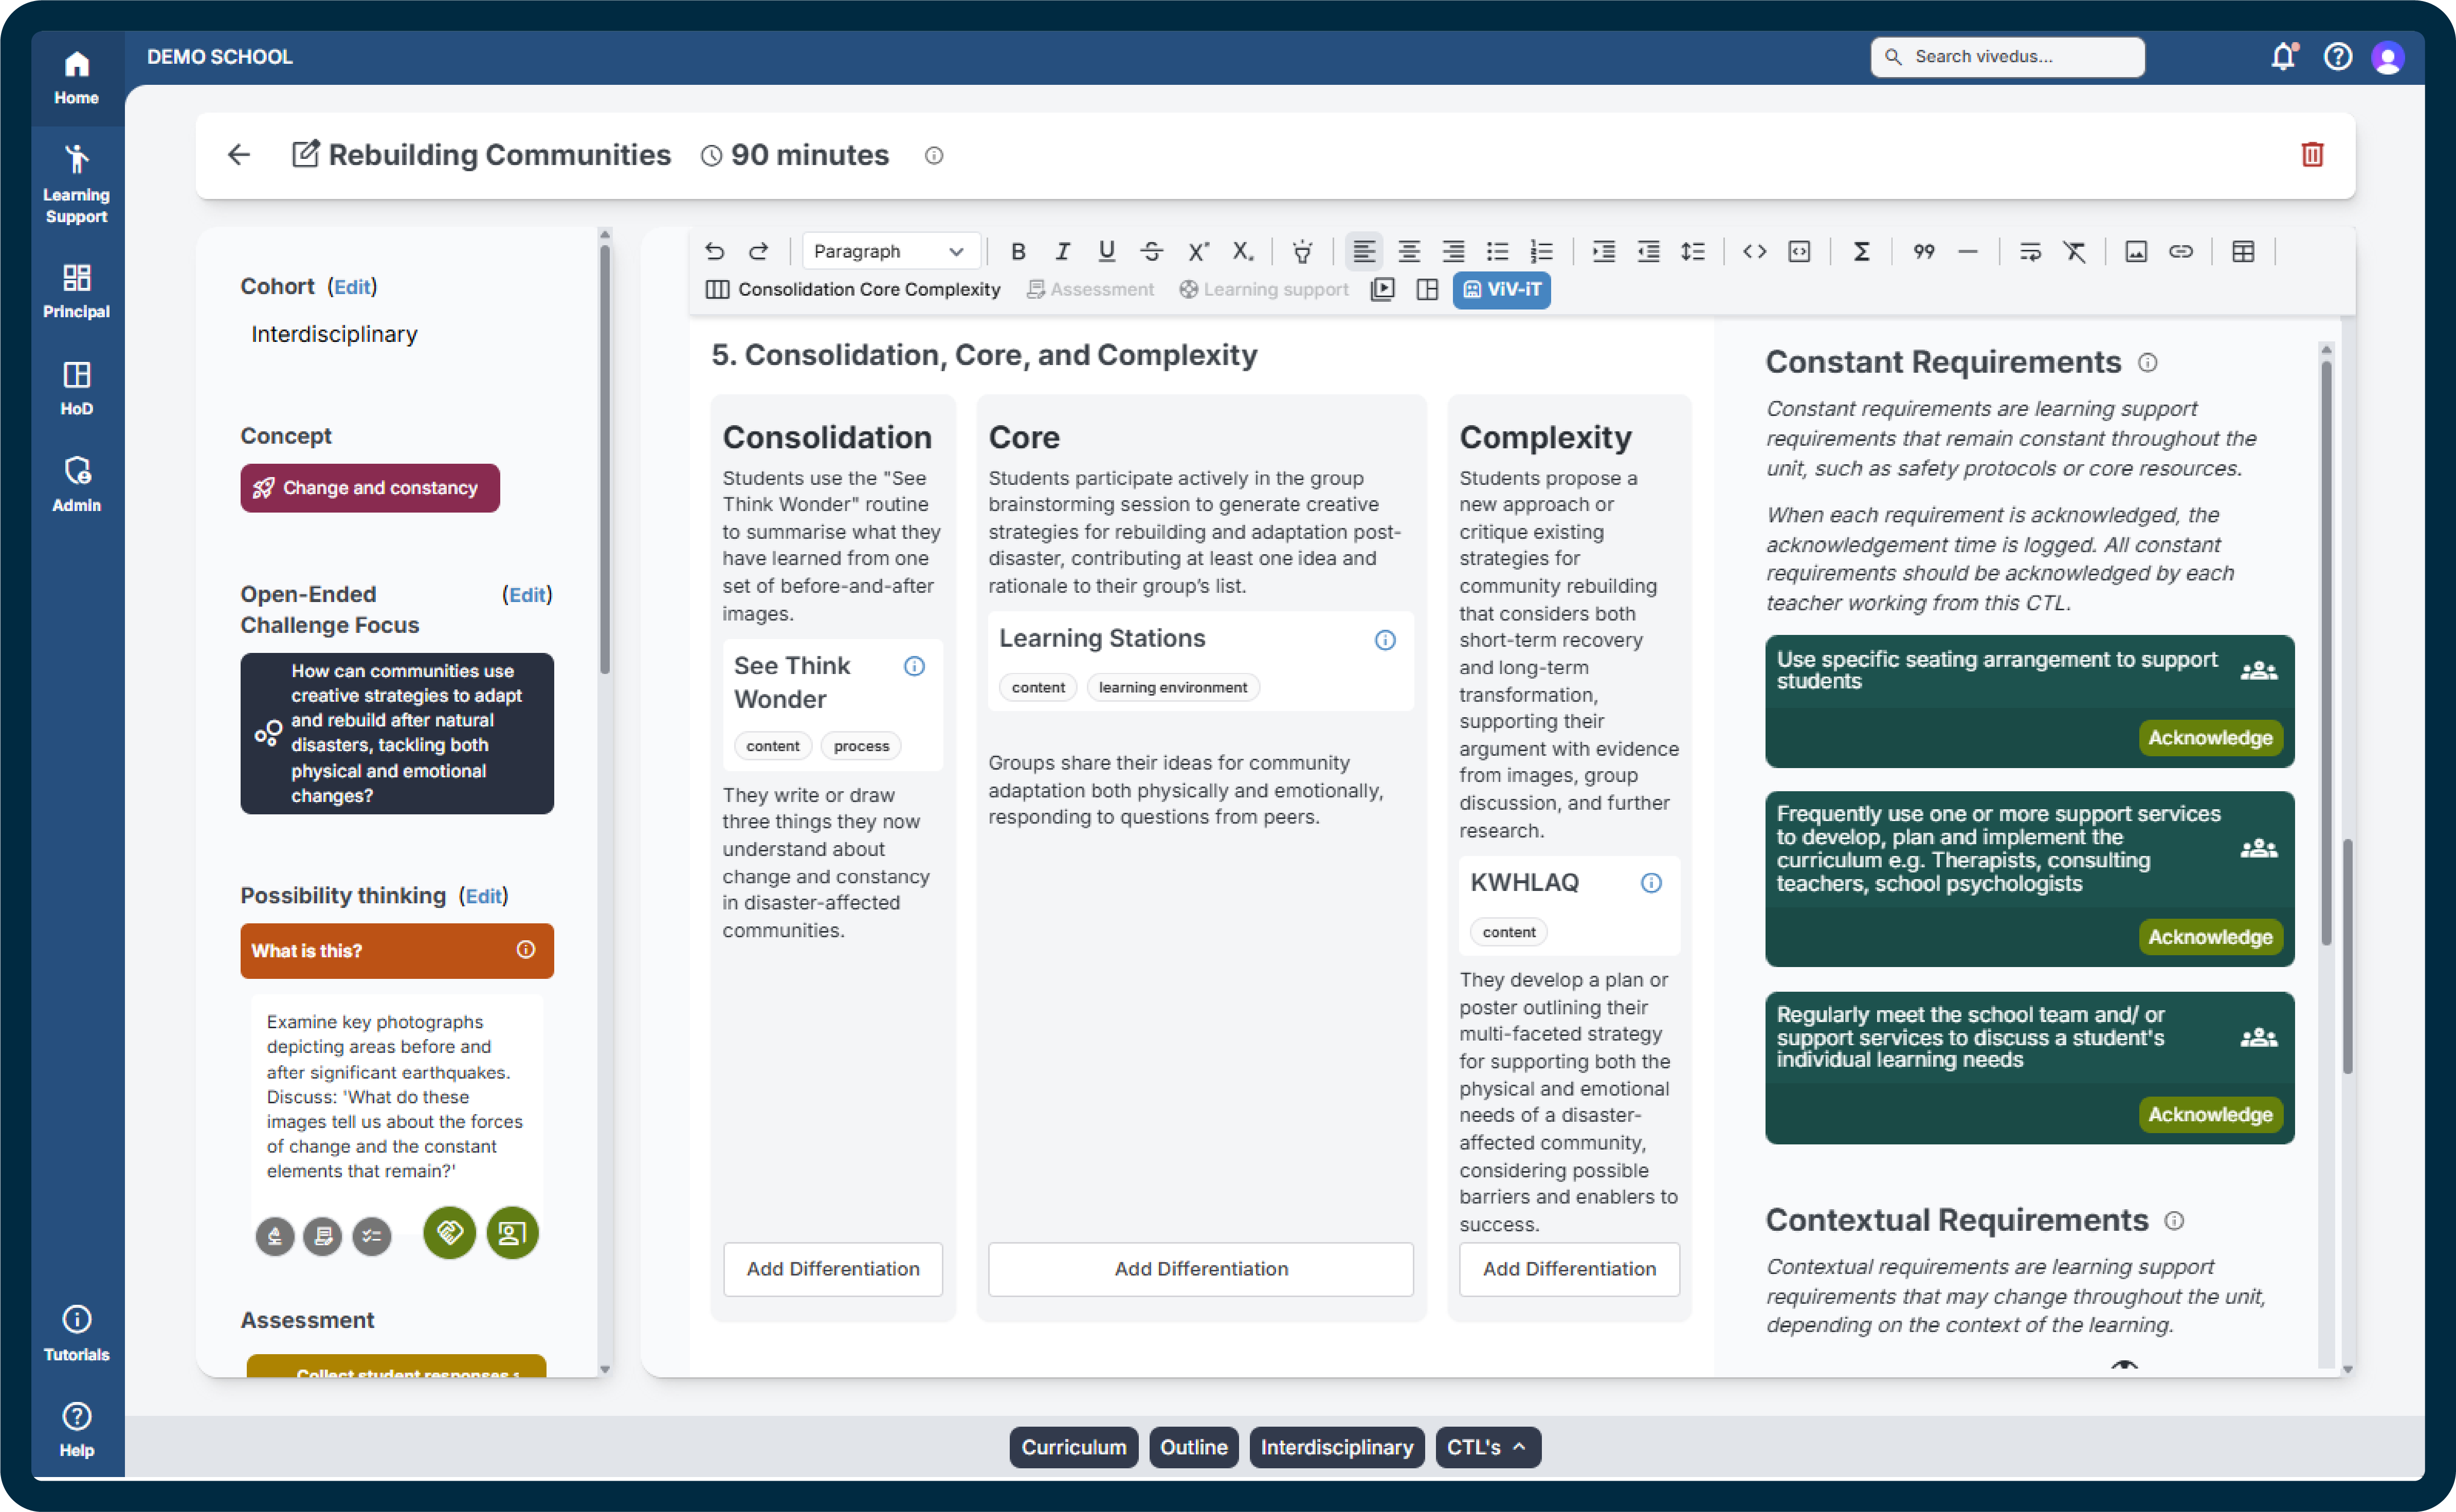Image resolution: width=2456 pixels, height=1512 pixels.
Task: Go back using the left arrow
Action: [238, 155]
